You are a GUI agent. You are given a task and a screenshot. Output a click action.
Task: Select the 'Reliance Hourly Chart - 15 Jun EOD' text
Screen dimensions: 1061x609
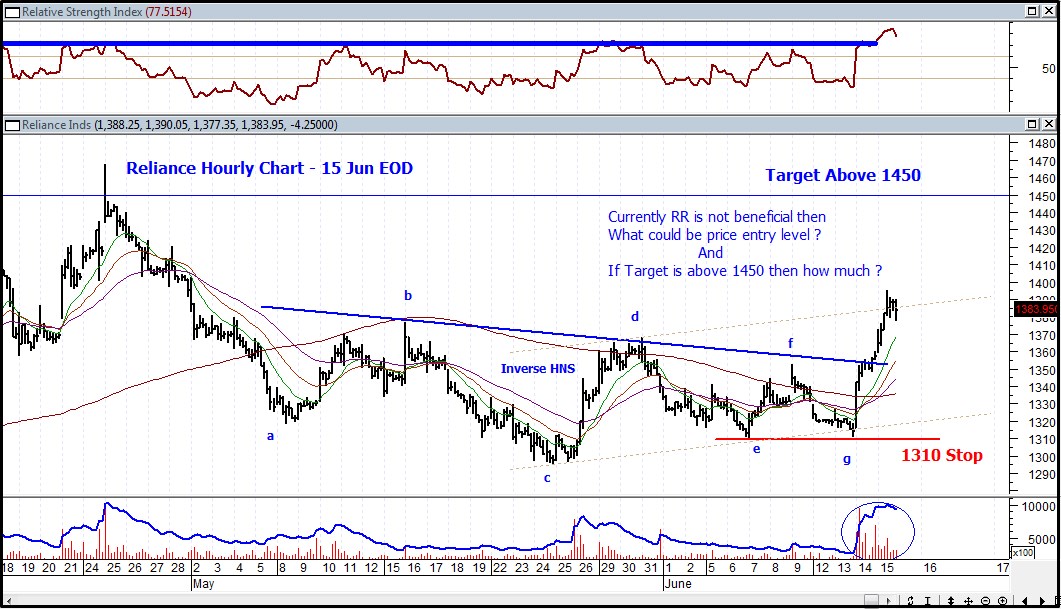(x=269, y=168)
